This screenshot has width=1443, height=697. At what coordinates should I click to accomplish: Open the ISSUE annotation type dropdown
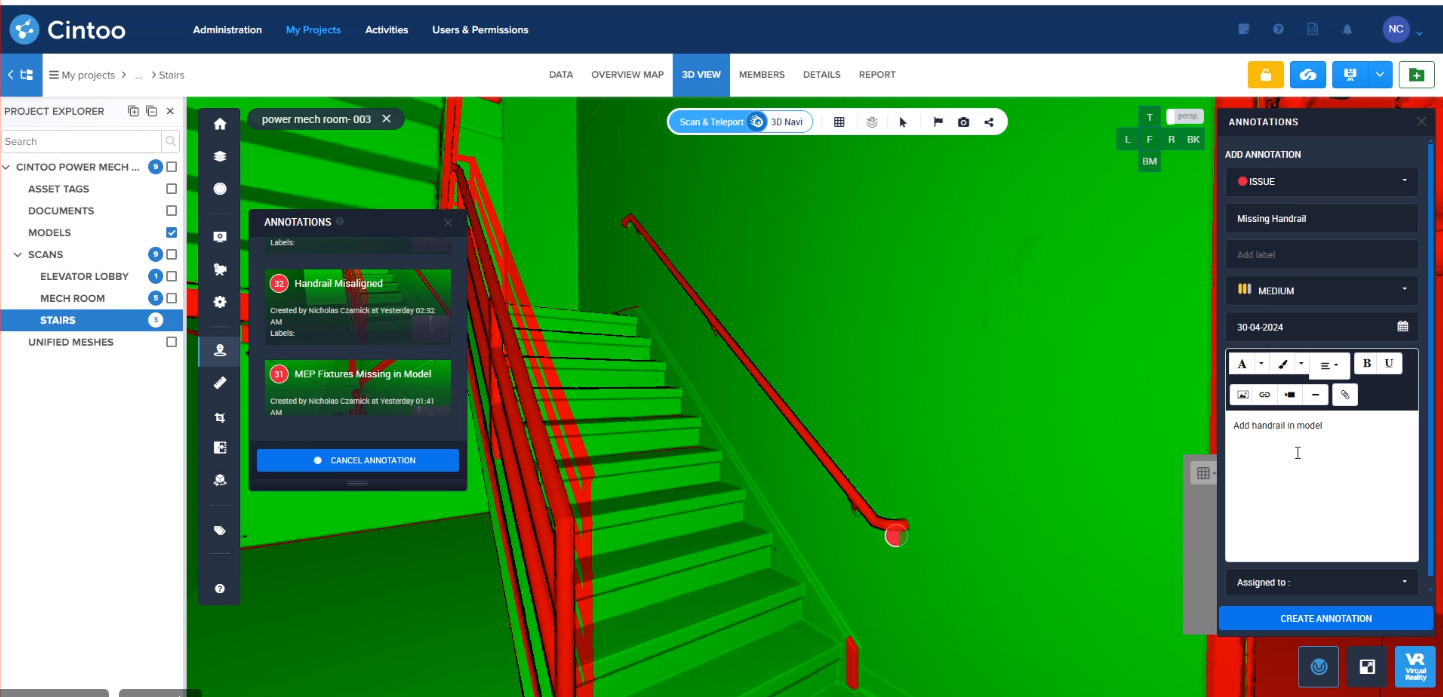pyautogui.click(x=1321, y=181)
